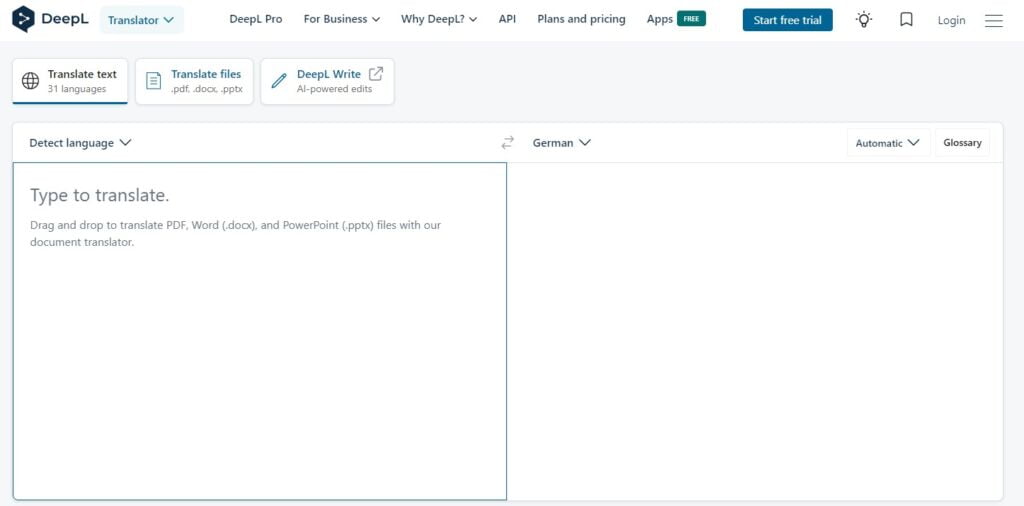The image size is (1024, 506).
Task: Click the DeepL logo icon
Action: tap(23, 19)
